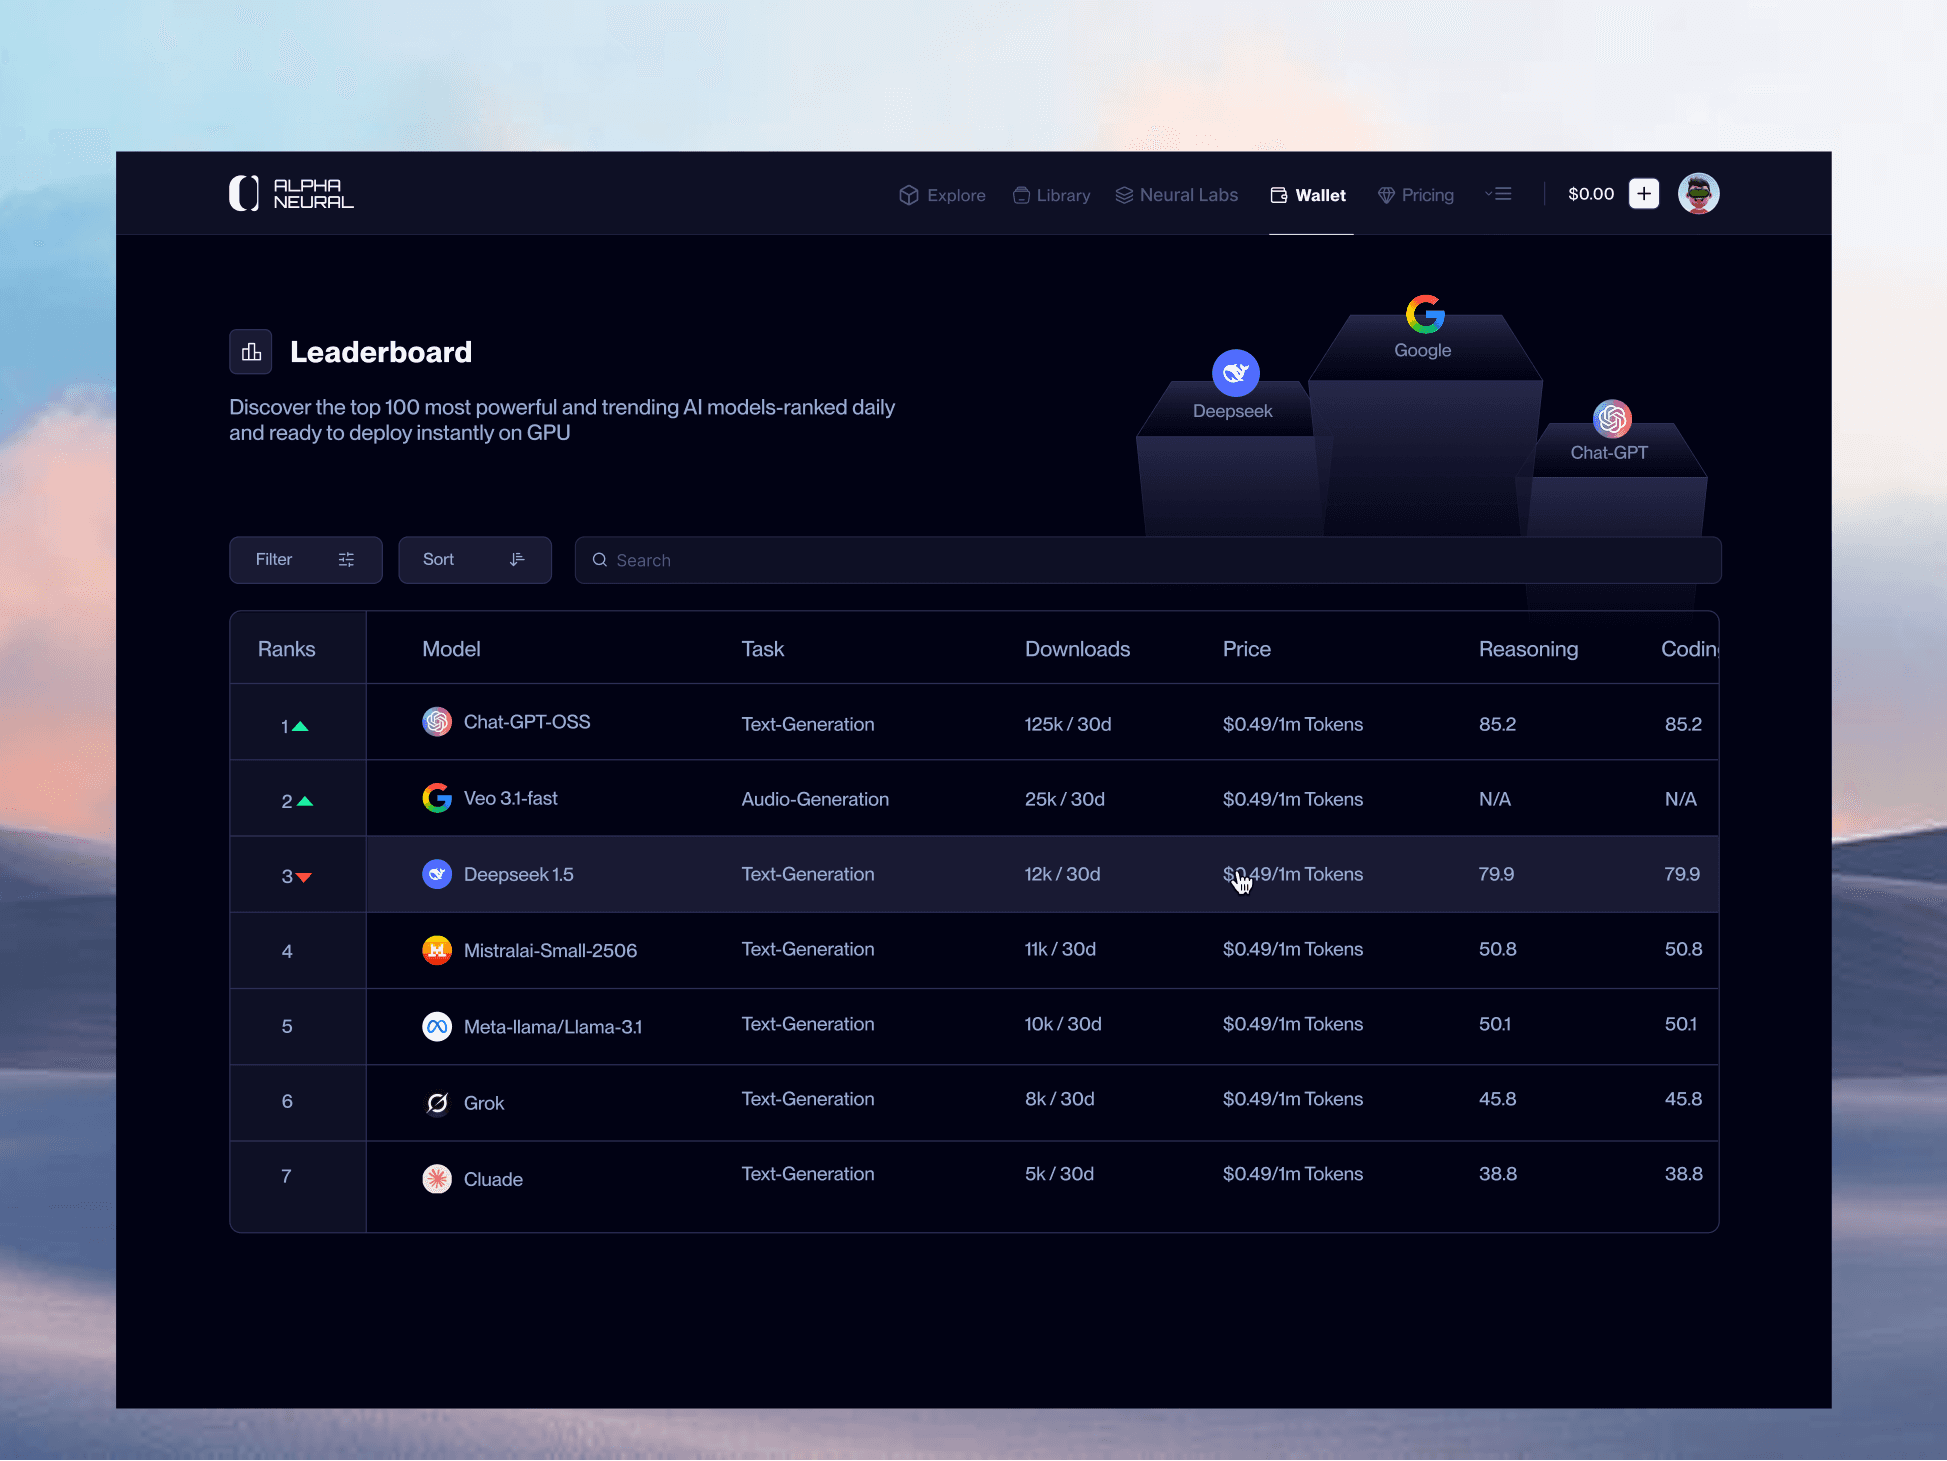
Task: Click the Chat-GPT-OSS model name
Action: coord(526,722)
